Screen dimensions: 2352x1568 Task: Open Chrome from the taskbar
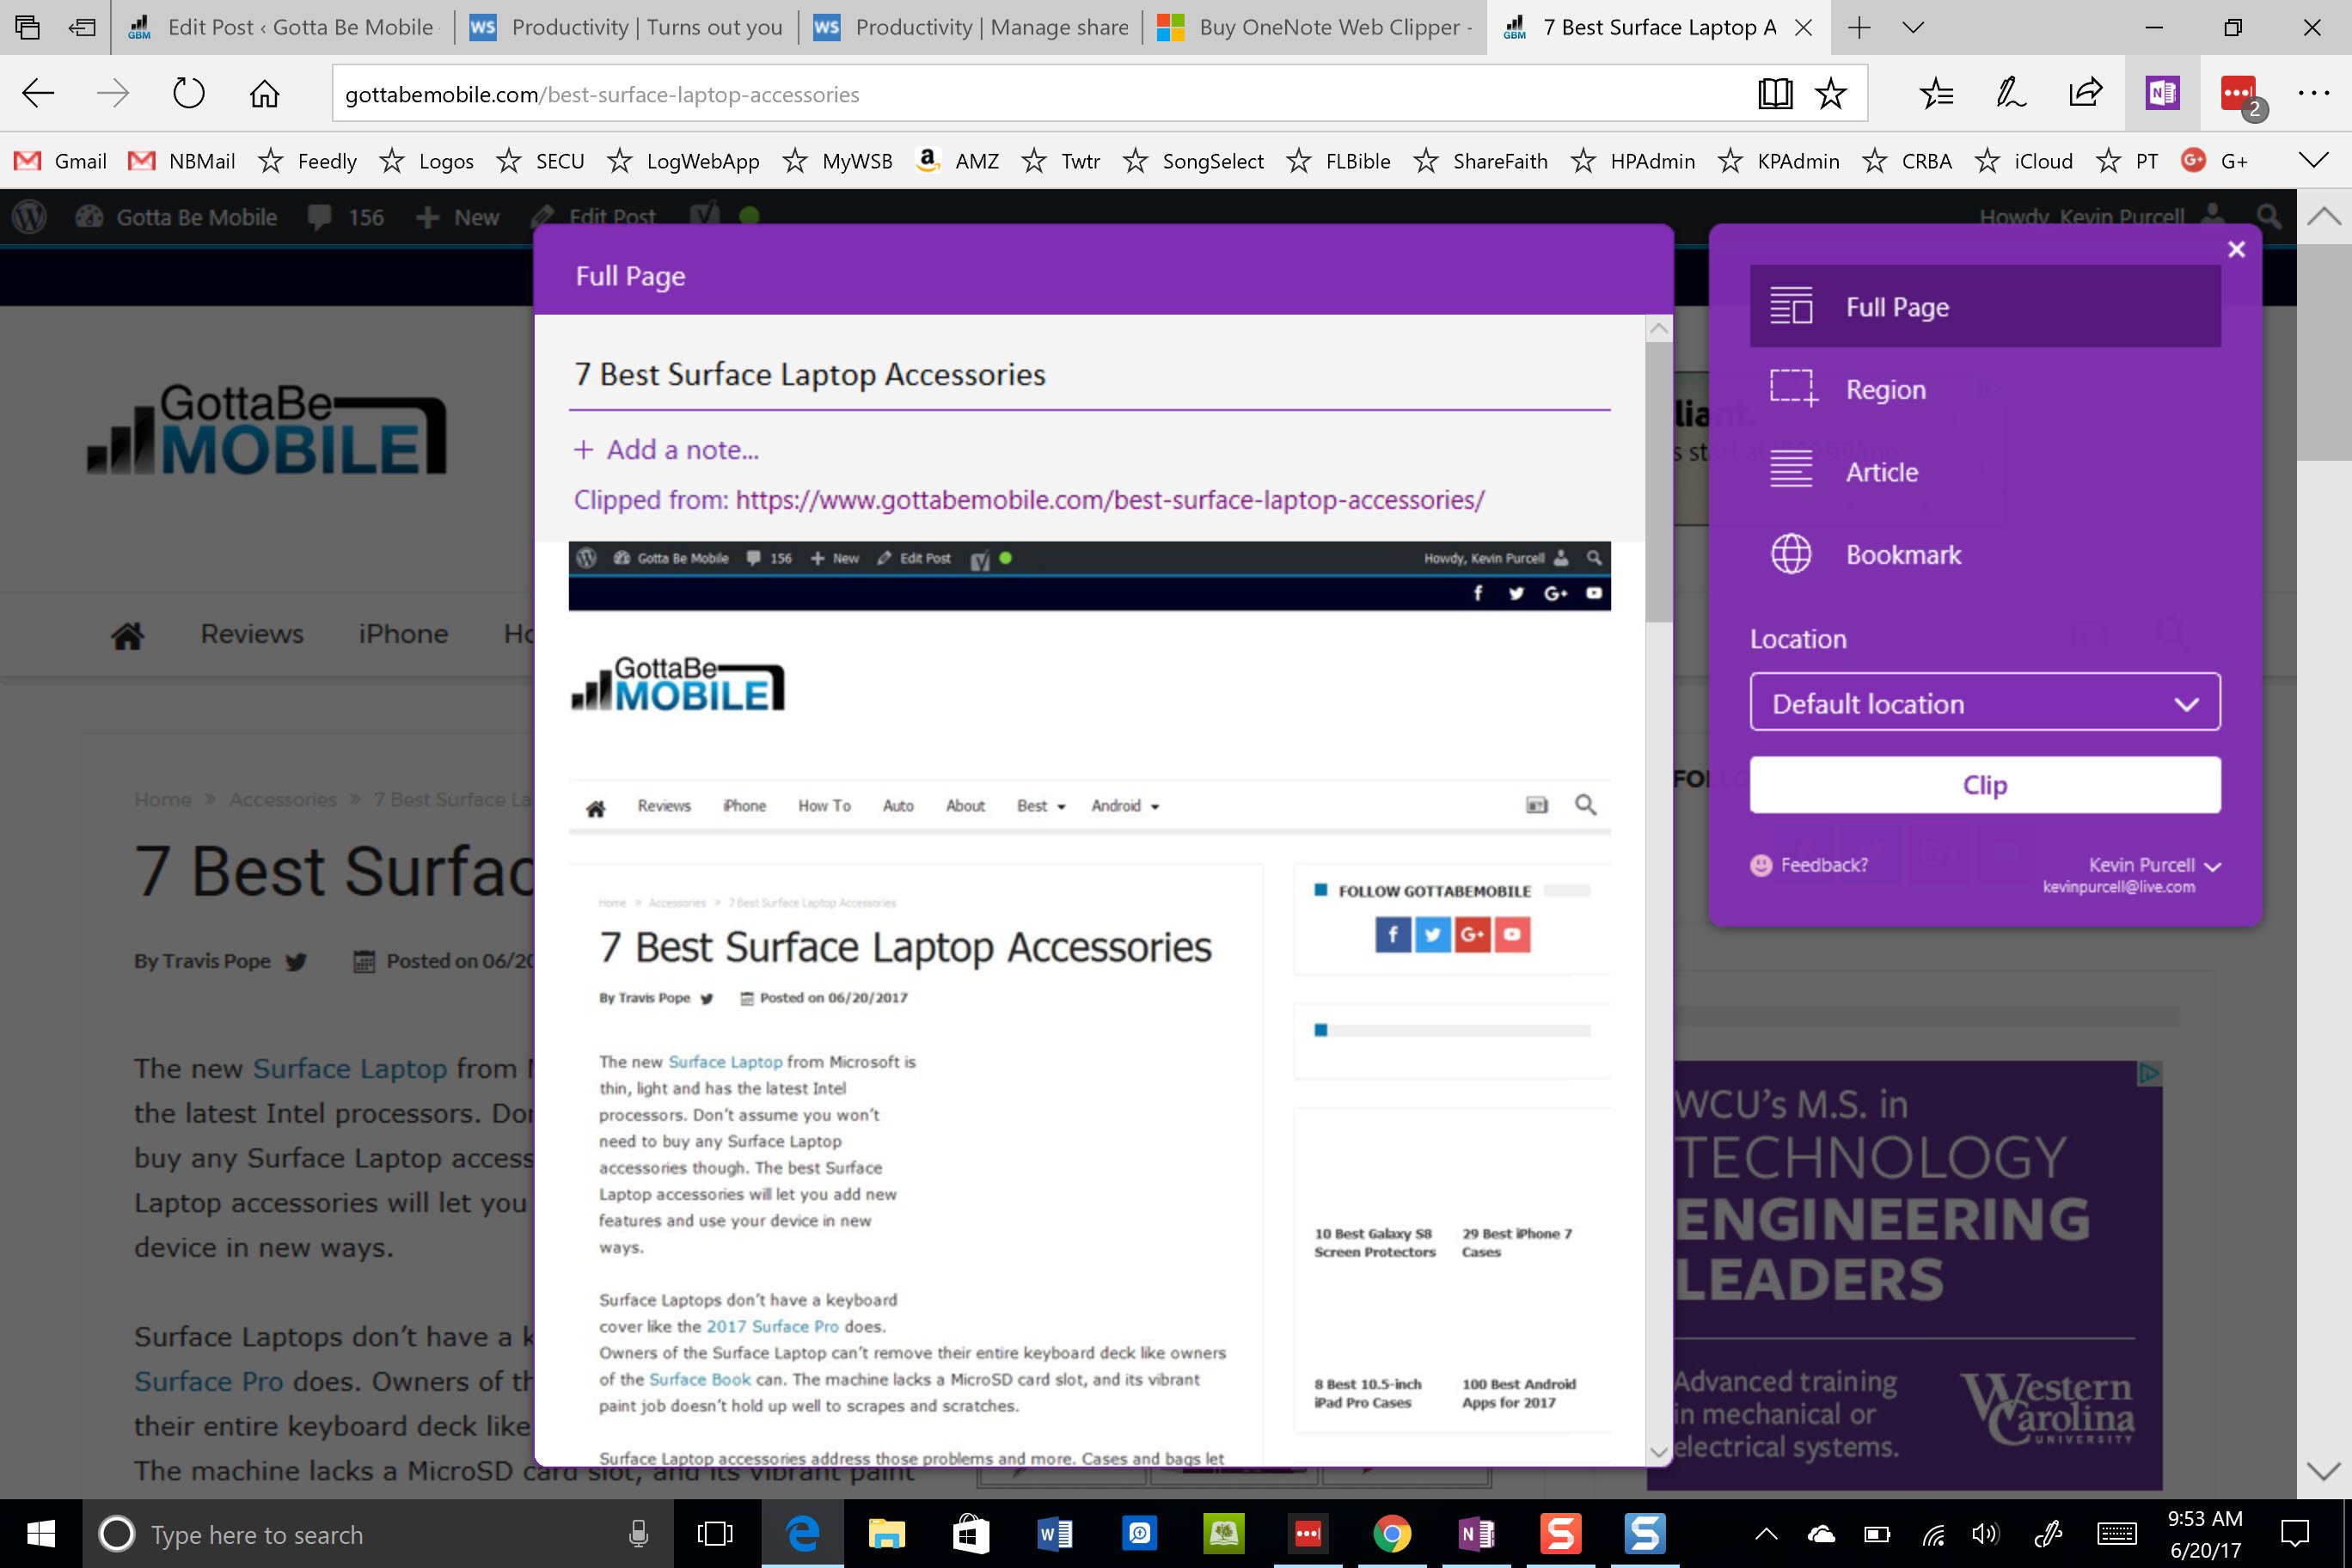1391,1533
